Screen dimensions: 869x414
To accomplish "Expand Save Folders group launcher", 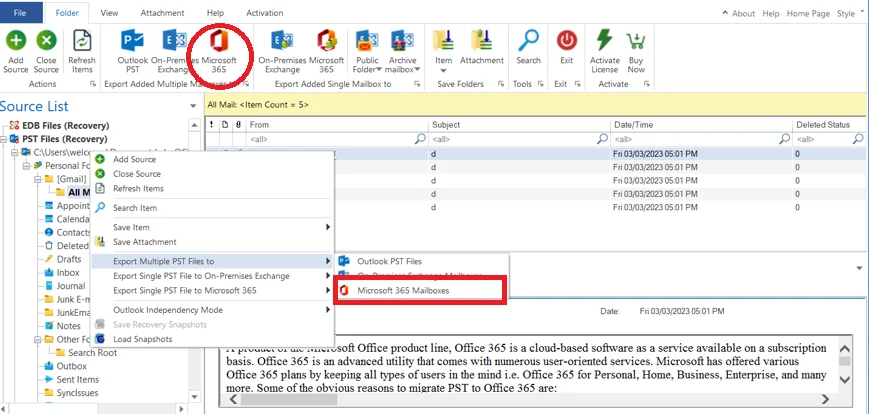I will click(x=500, y=84).
